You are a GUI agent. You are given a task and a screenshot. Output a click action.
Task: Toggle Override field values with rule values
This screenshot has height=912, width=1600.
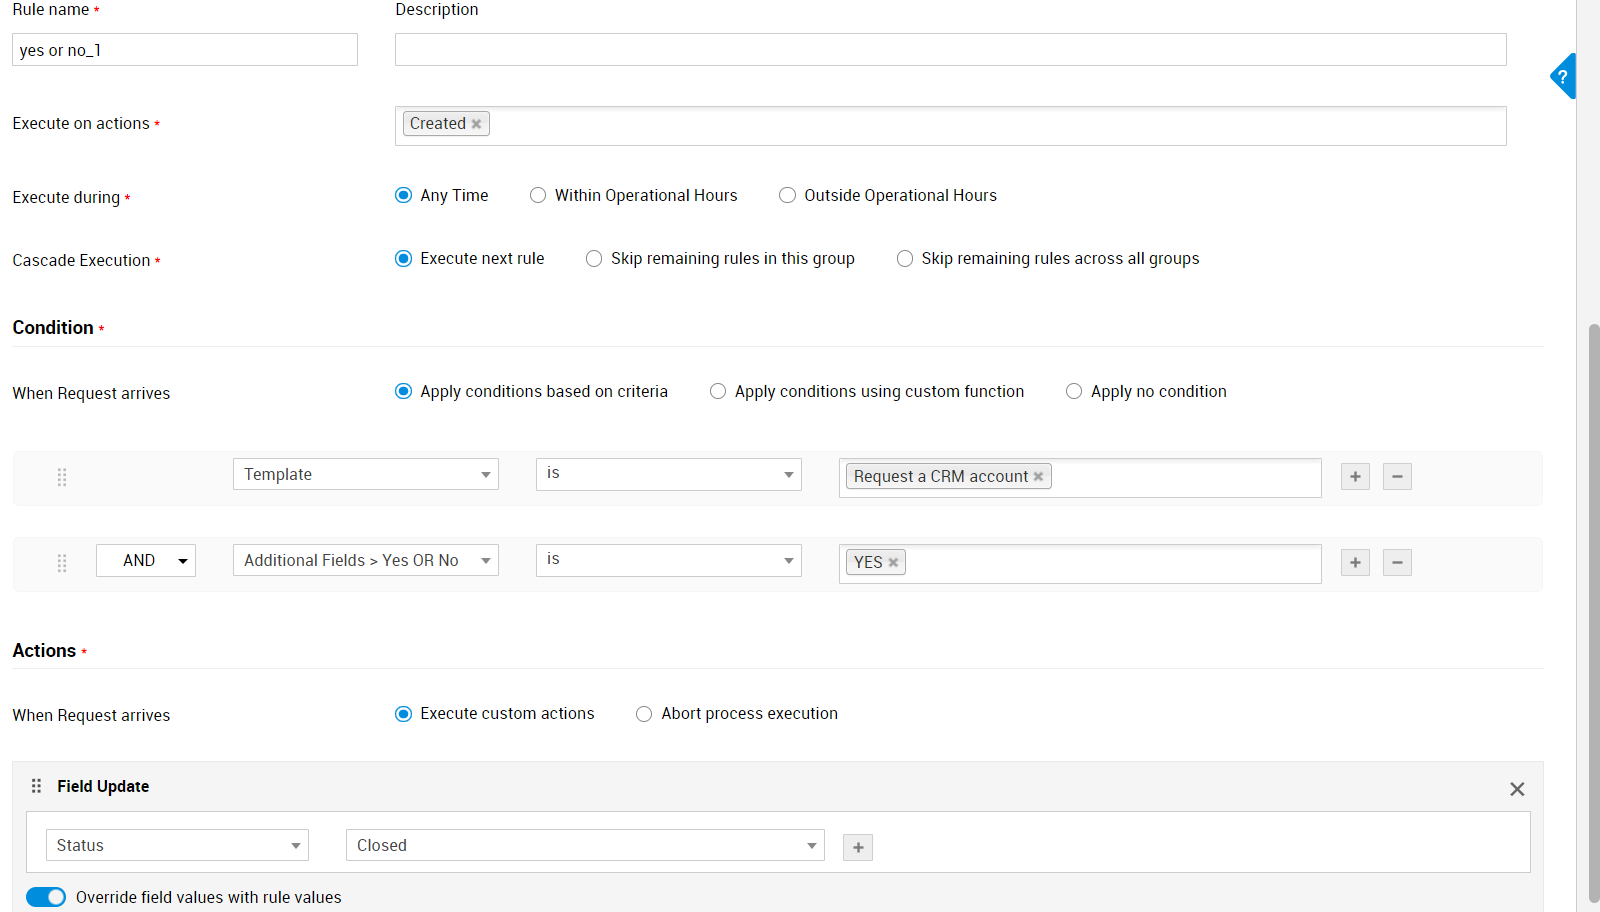tap(46, 897)
